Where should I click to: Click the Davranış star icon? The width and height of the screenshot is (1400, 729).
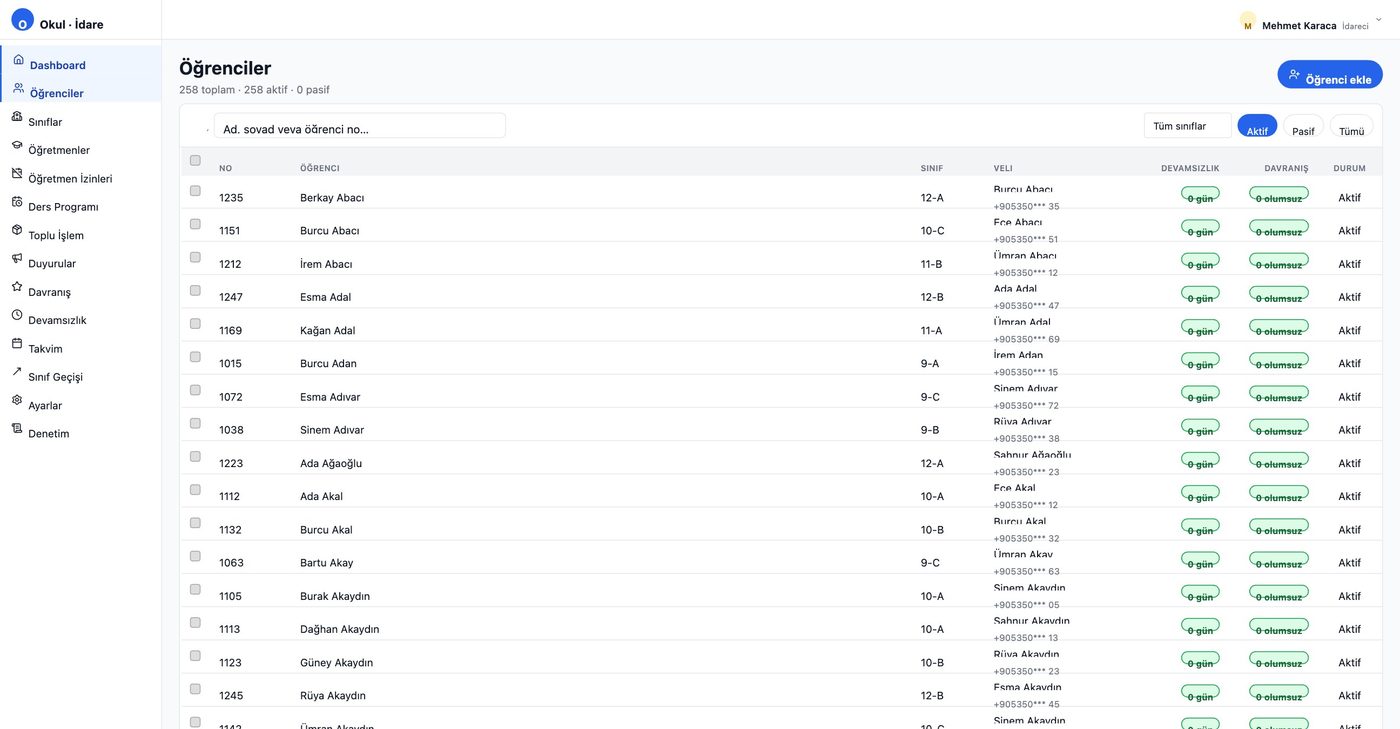tap(17, 287)
